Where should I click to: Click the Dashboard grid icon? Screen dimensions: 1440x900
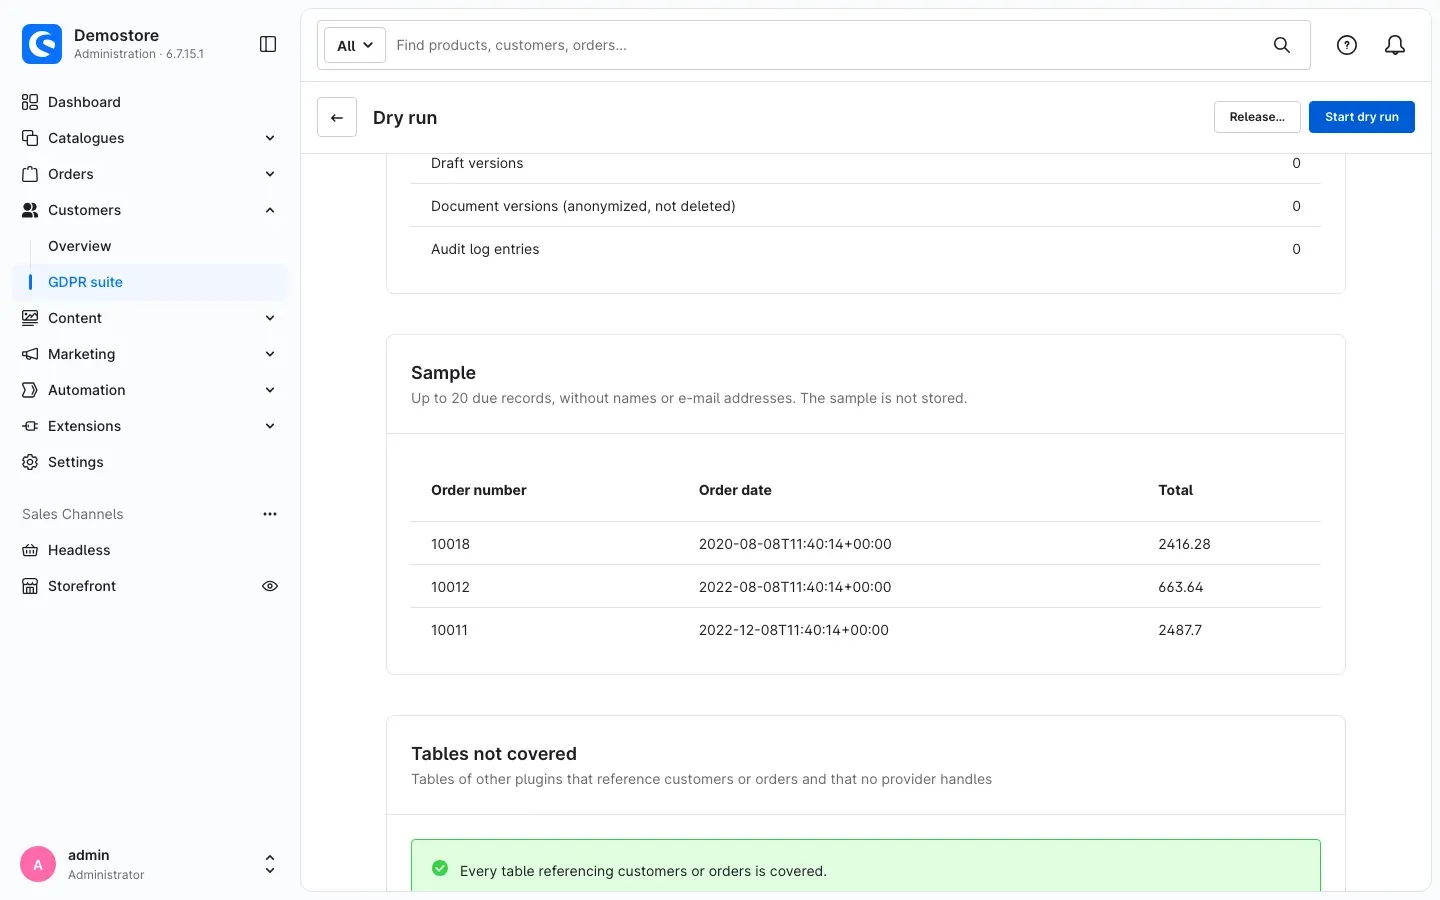pos(30,102)
